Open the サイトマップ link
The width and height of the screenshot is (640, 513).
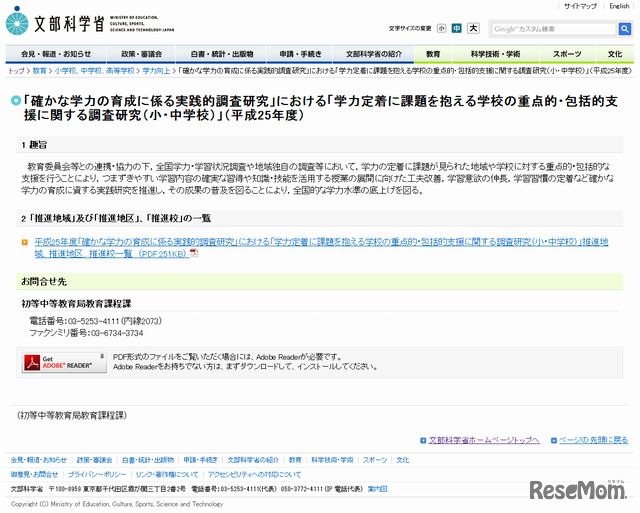tap(580, 6)
